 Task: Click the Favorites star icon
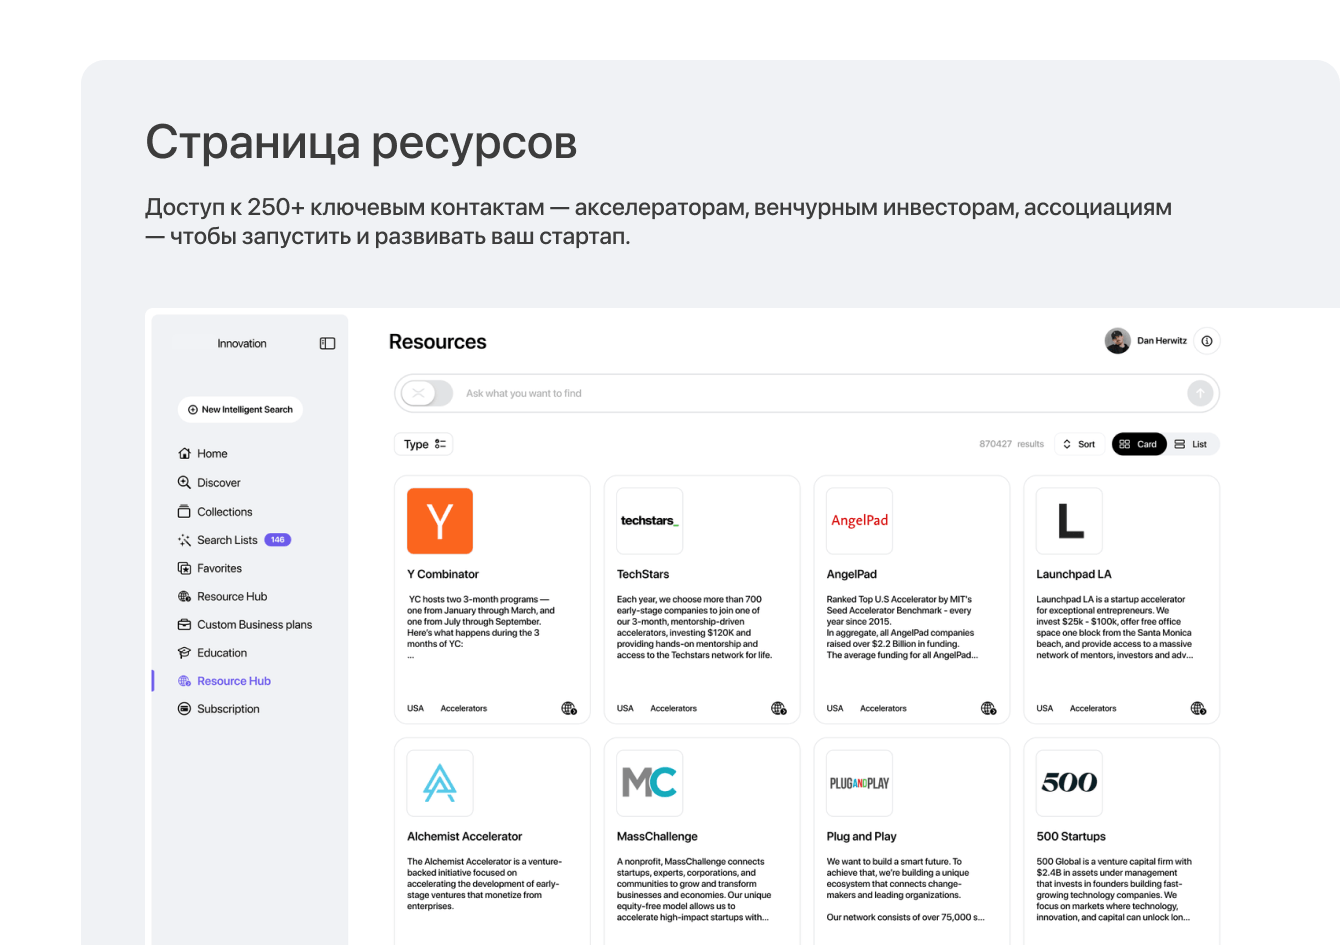pos(184,568)
